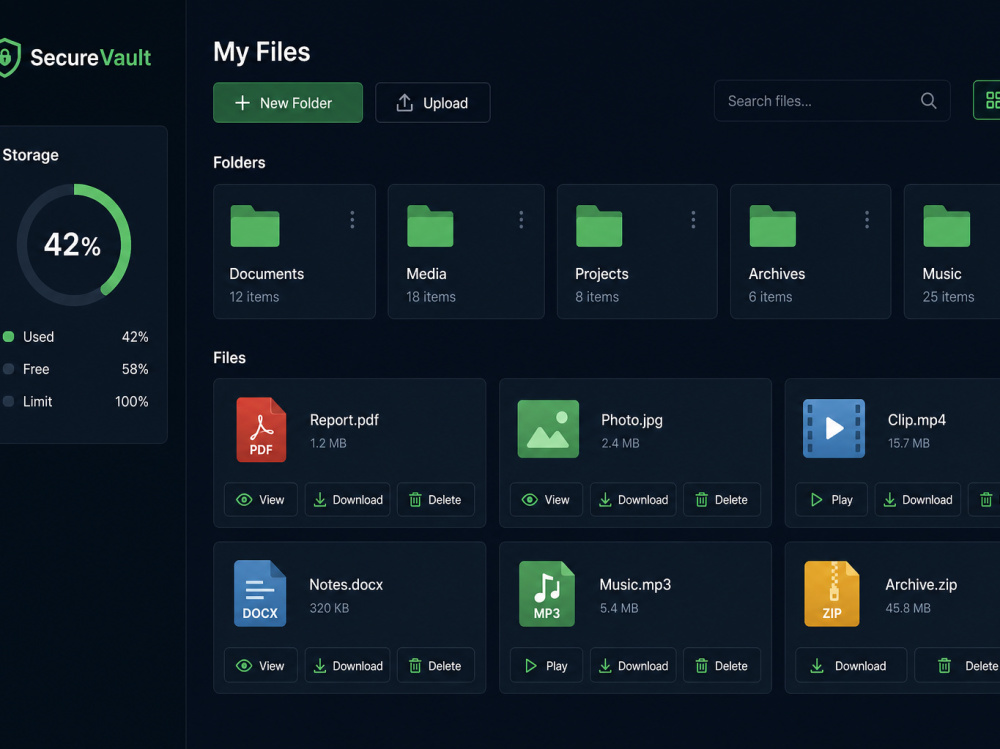Click the Music.mp3 audio file icon
The width and height of the screenshot is (1000, 749).
pyautogui.click(x=547, y=593)
